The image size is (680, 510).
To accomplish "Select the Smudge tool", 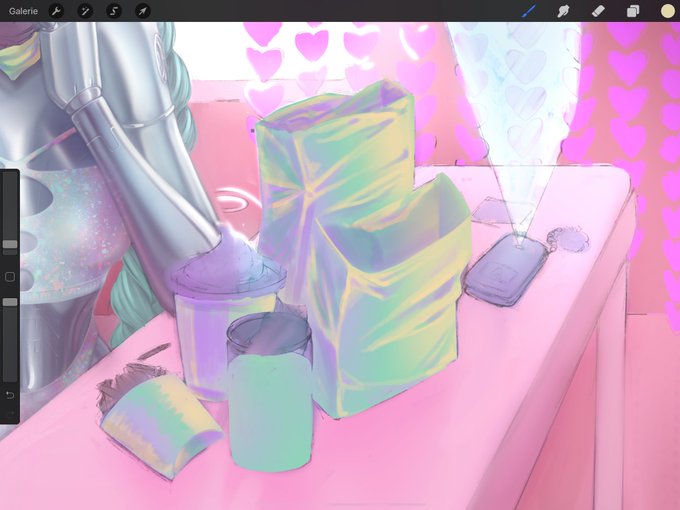I will point(563,11).
